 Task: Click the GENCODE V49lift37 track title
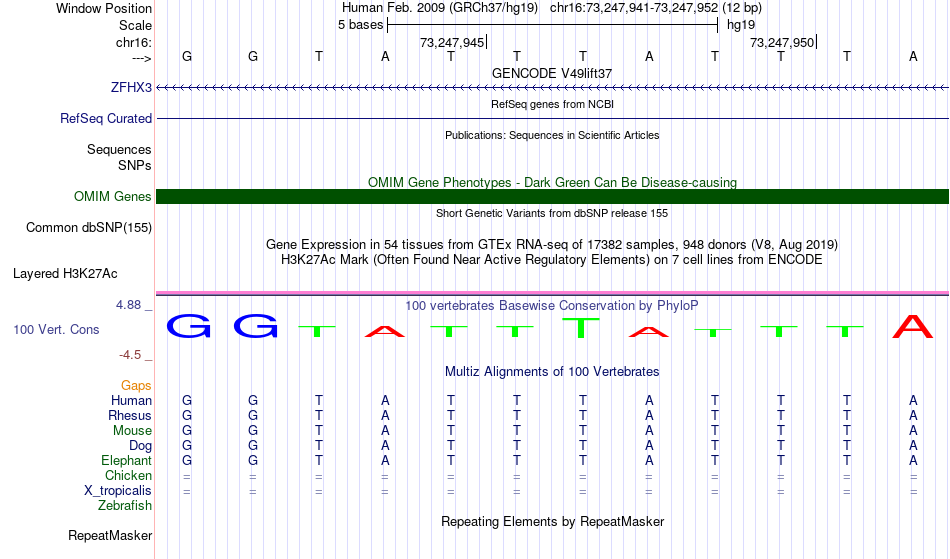pyautogui.click(x=551, y=73)
